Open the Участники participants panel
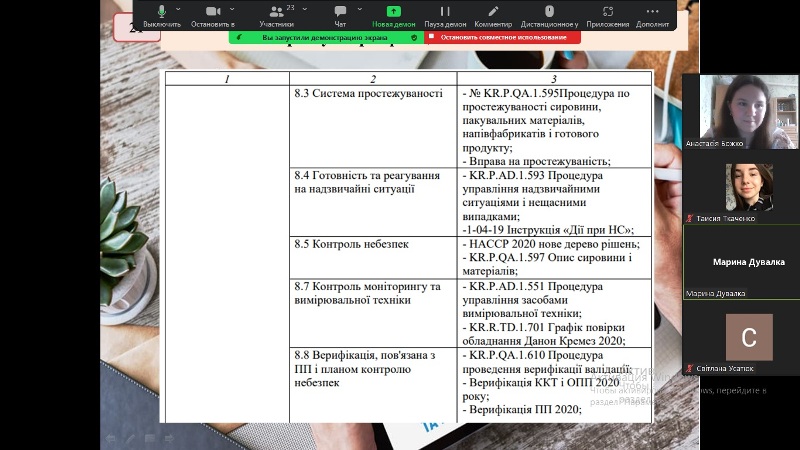This screenshot has height=450, width=800. click(276, 16)
